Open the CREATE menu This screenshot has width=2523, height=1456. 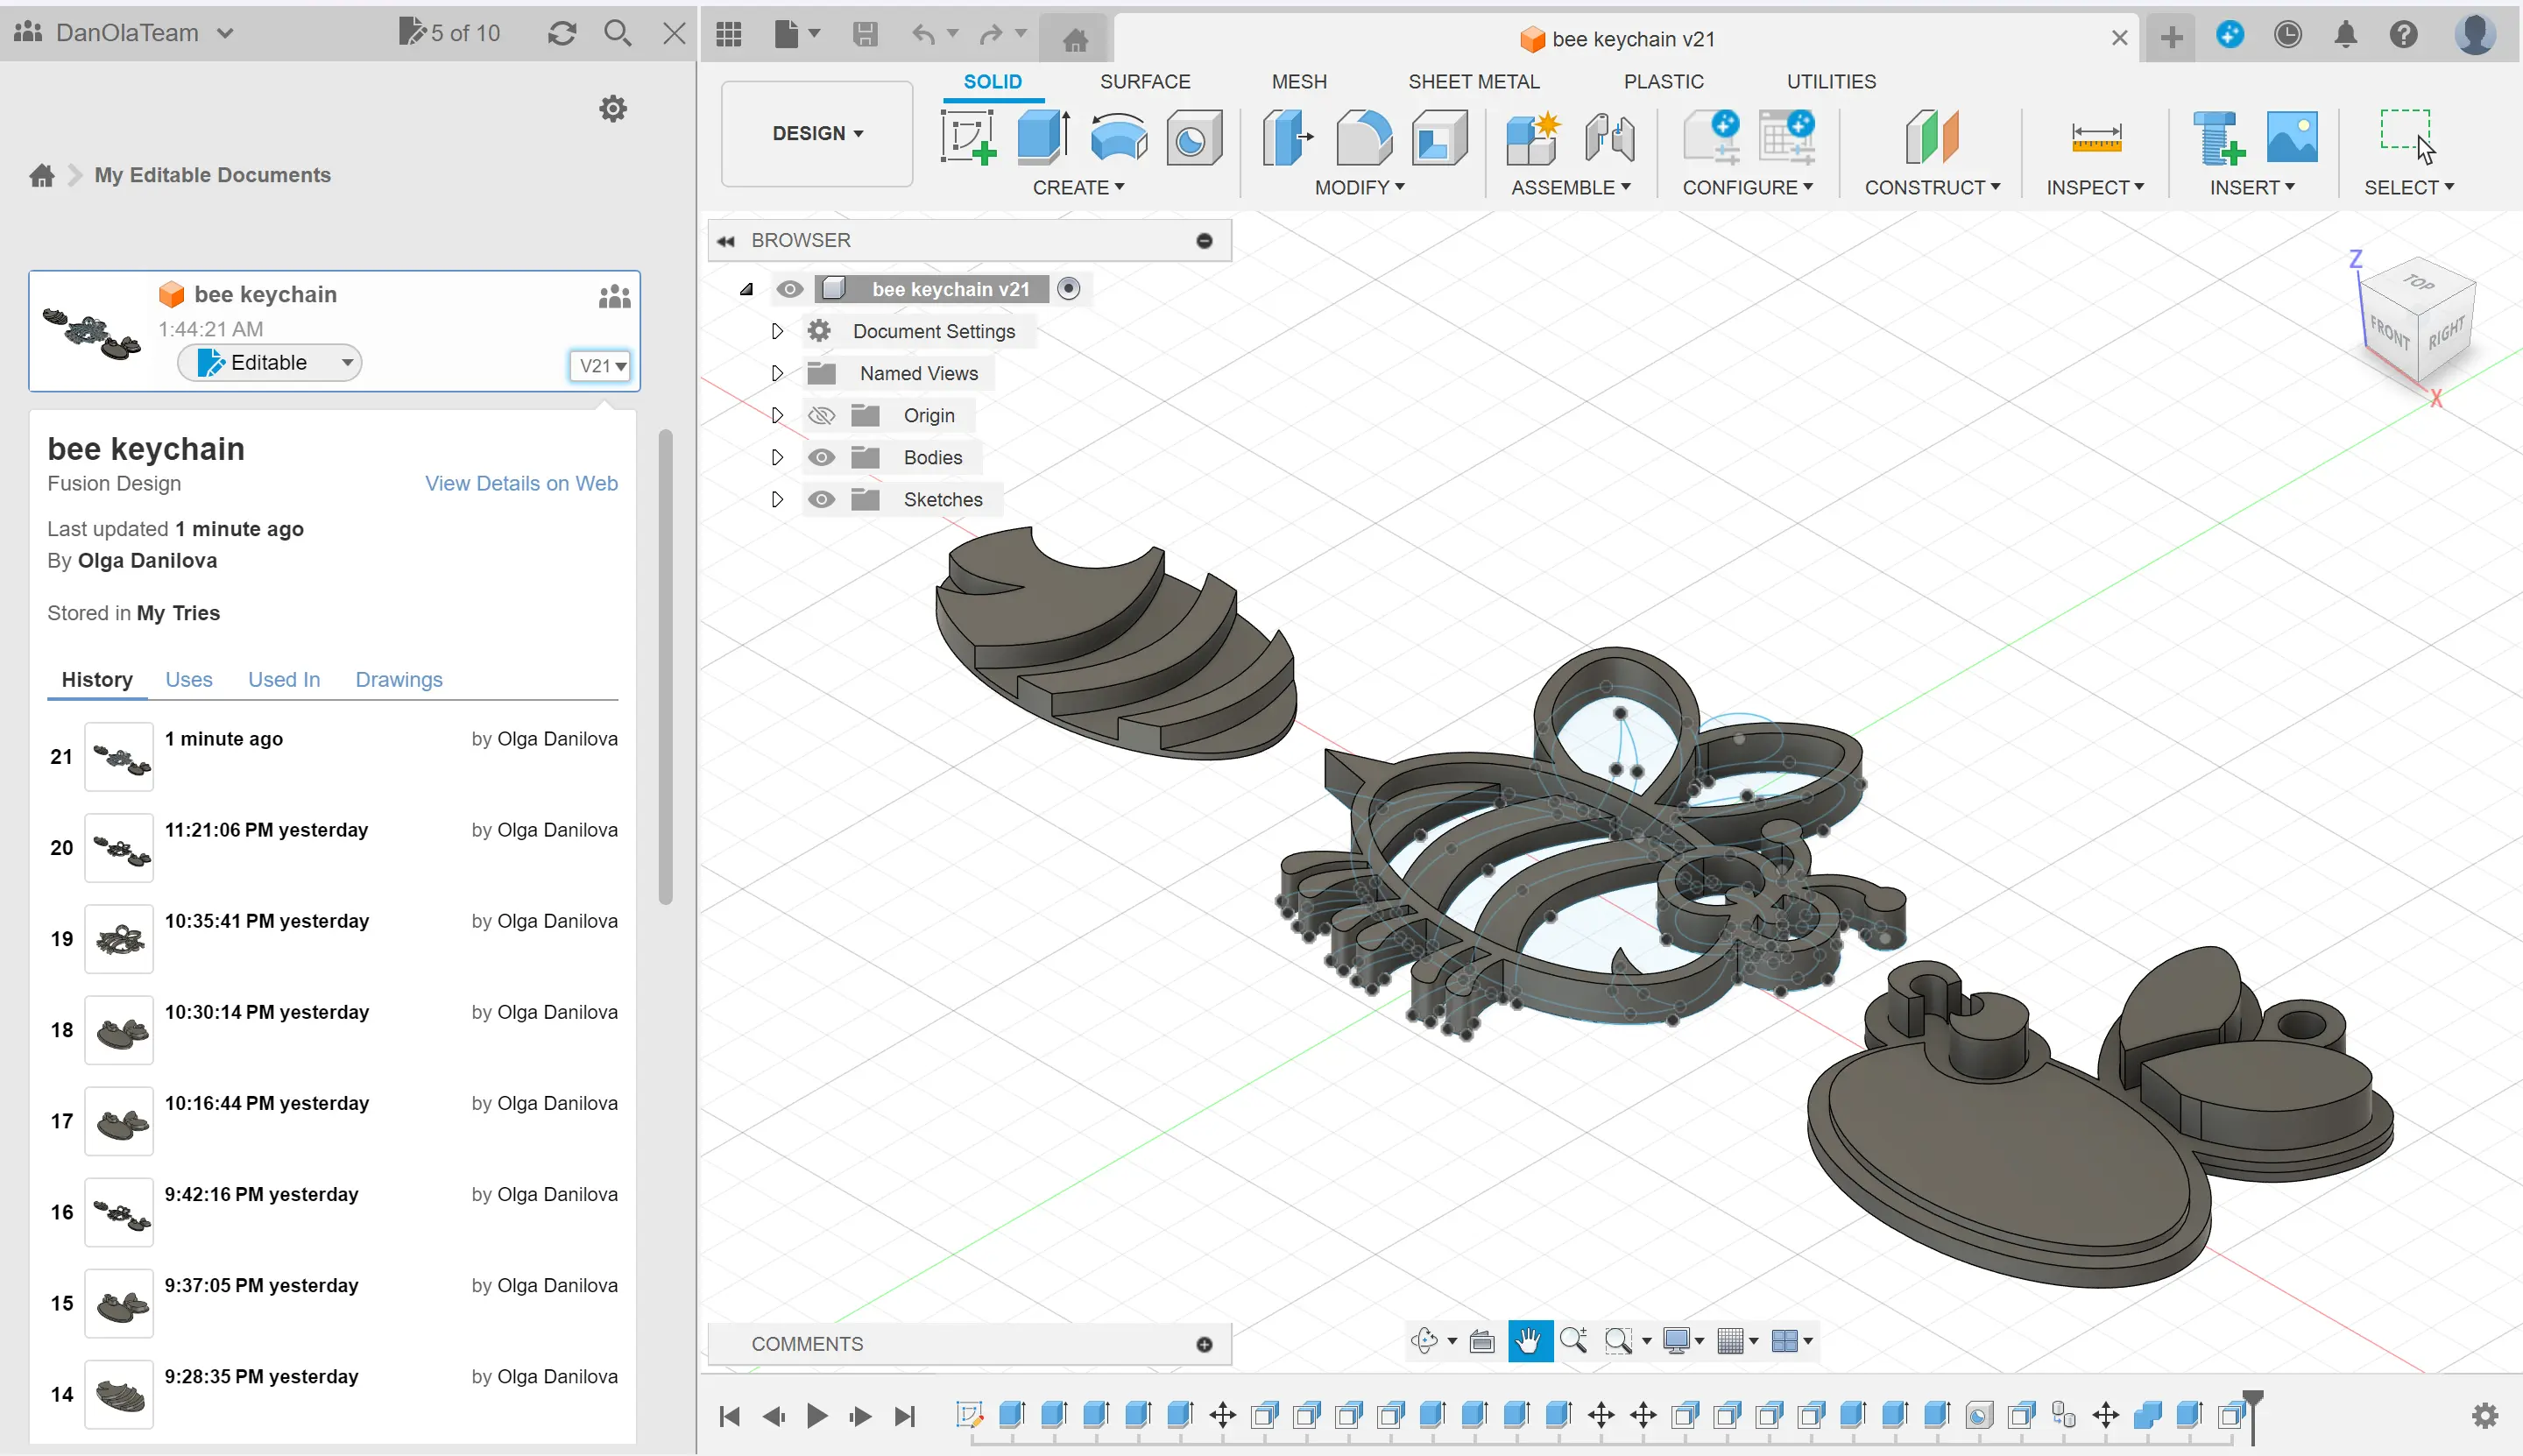tap(1078, 187)
